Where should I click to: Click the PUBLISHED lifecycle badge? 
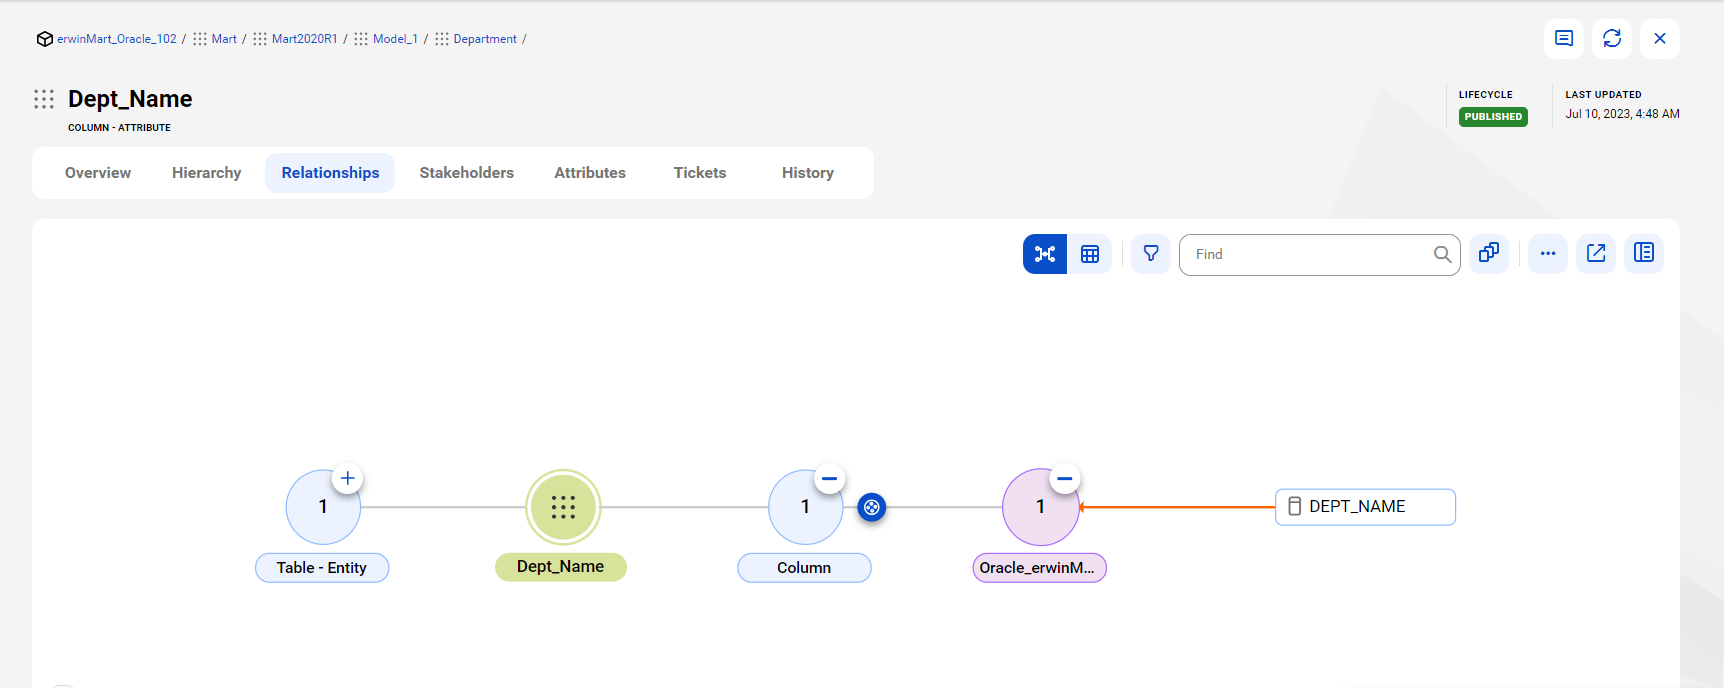click(1493, 117)
